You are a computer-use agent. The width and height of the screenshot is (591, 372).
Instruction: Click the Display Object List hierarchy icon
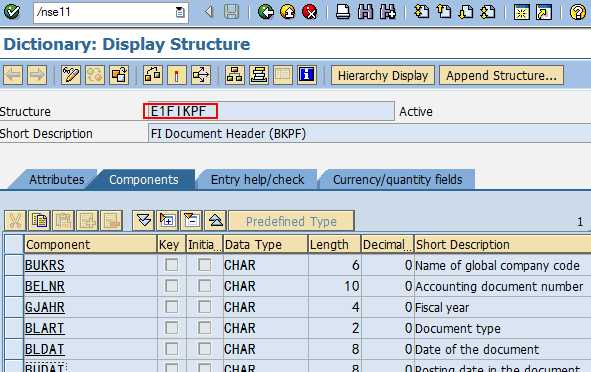234,75
